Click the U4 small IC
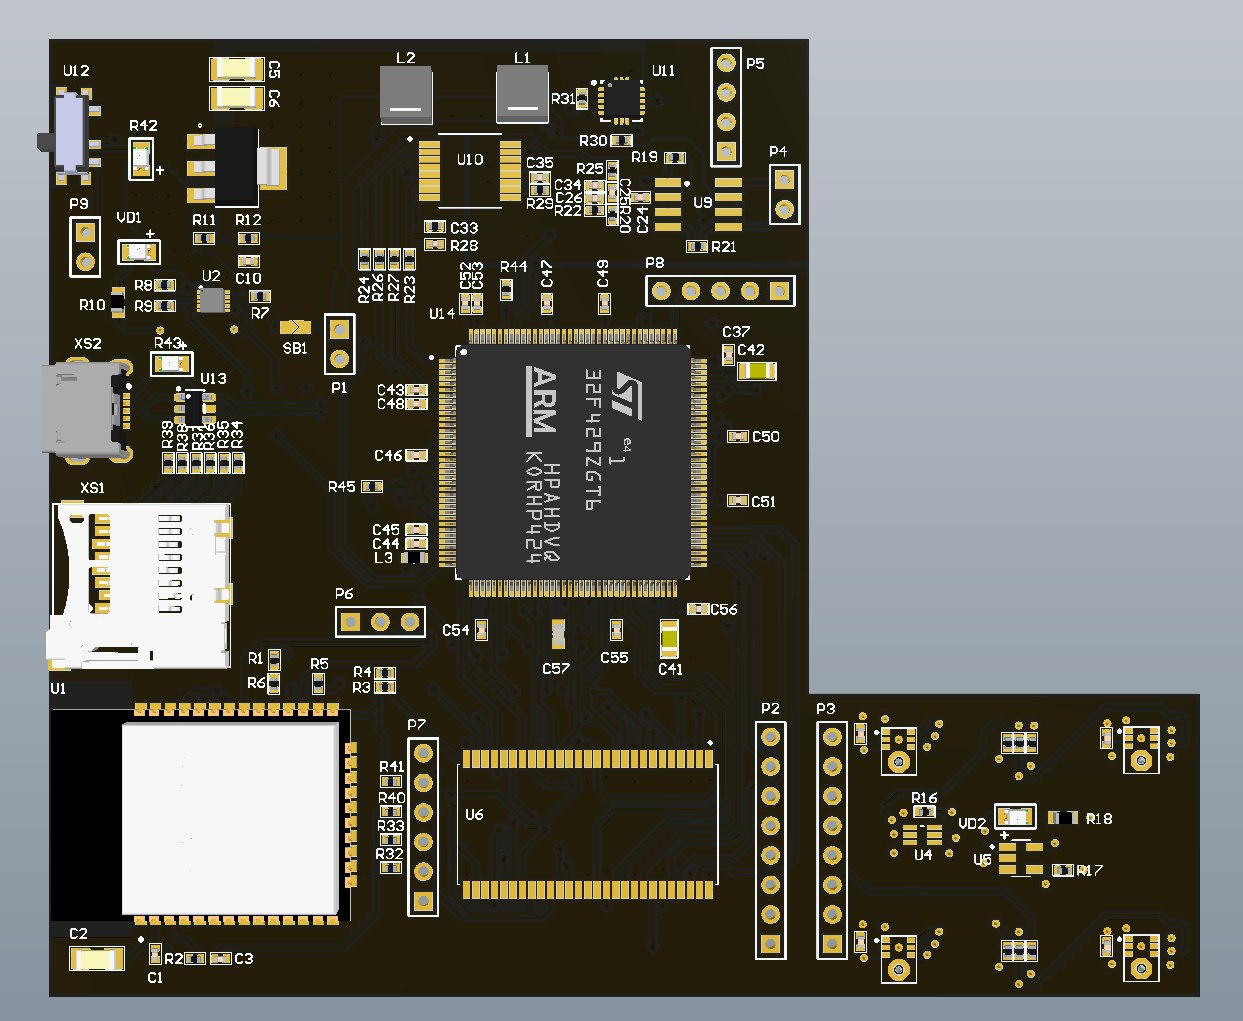 point(923,834)
